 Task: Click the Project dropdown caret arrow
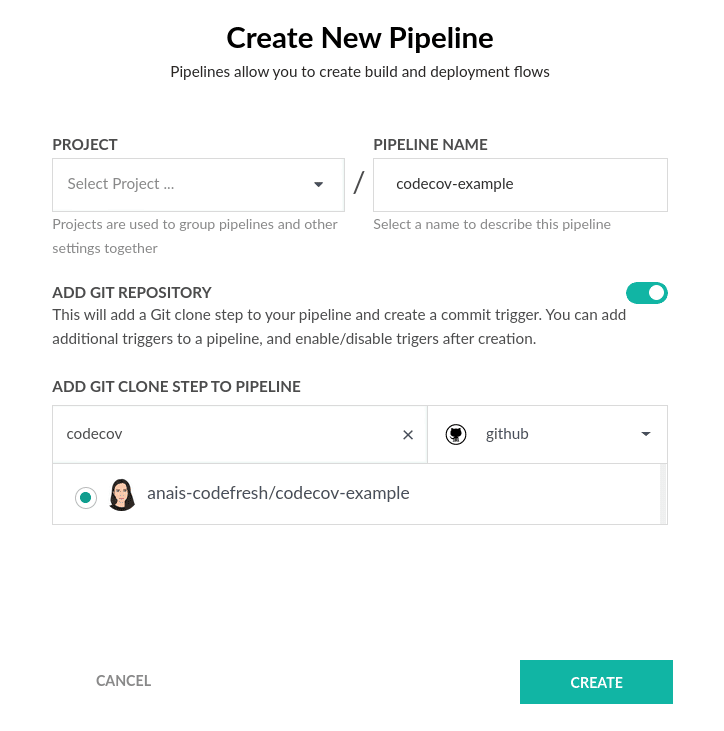[x=319, y=184]
